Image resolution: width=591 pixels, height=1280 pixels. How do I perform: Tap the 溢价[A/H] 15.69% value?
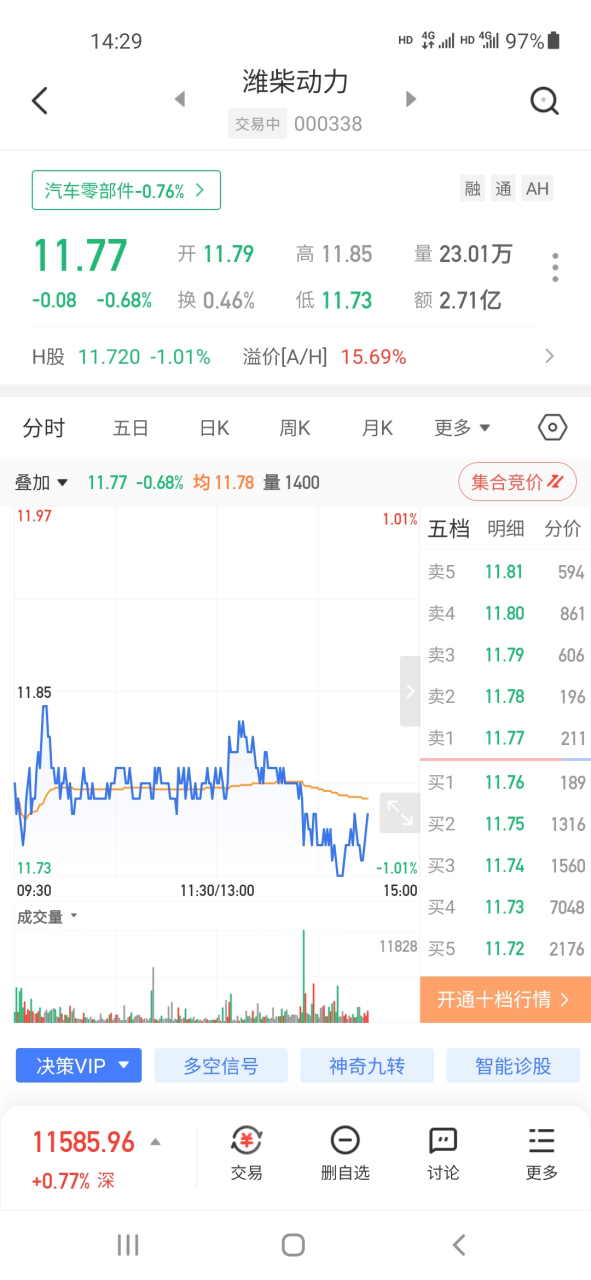(x=374, y=356)
